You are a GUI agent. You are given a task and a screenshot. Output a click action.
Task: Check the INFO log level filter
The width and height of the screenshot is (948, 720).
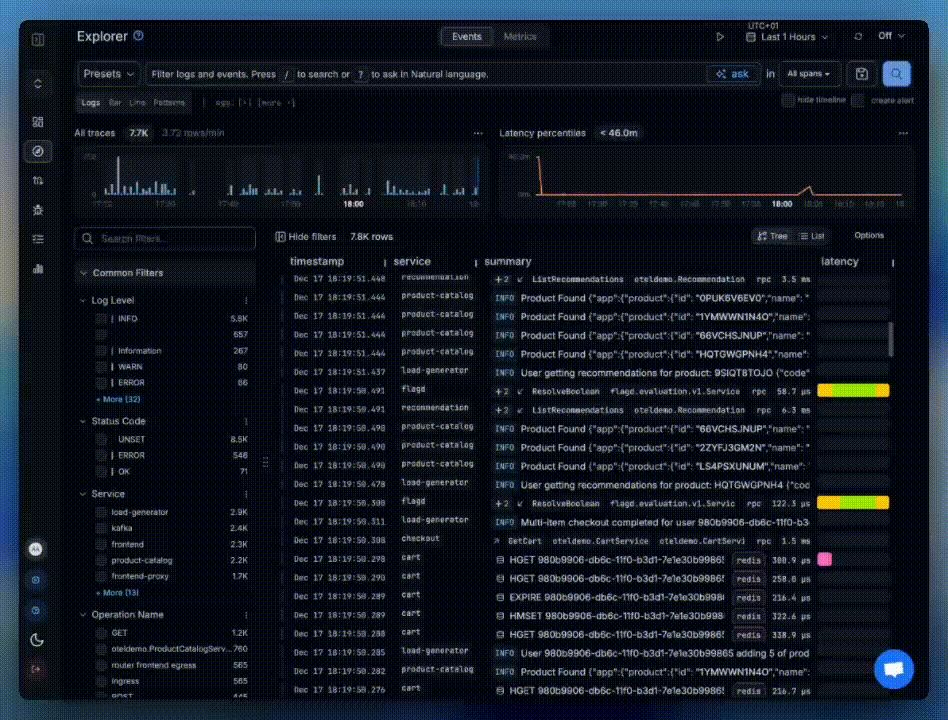coord(99,318)
